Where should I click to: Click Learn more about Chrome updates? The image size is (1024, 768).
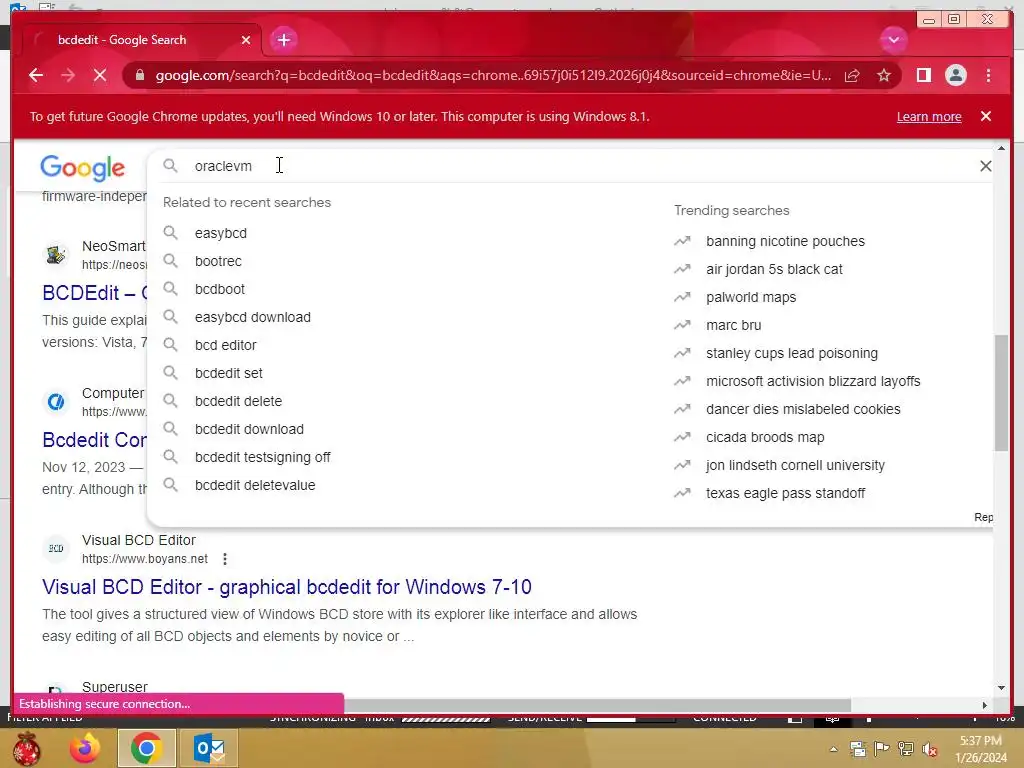click(929, 116)
